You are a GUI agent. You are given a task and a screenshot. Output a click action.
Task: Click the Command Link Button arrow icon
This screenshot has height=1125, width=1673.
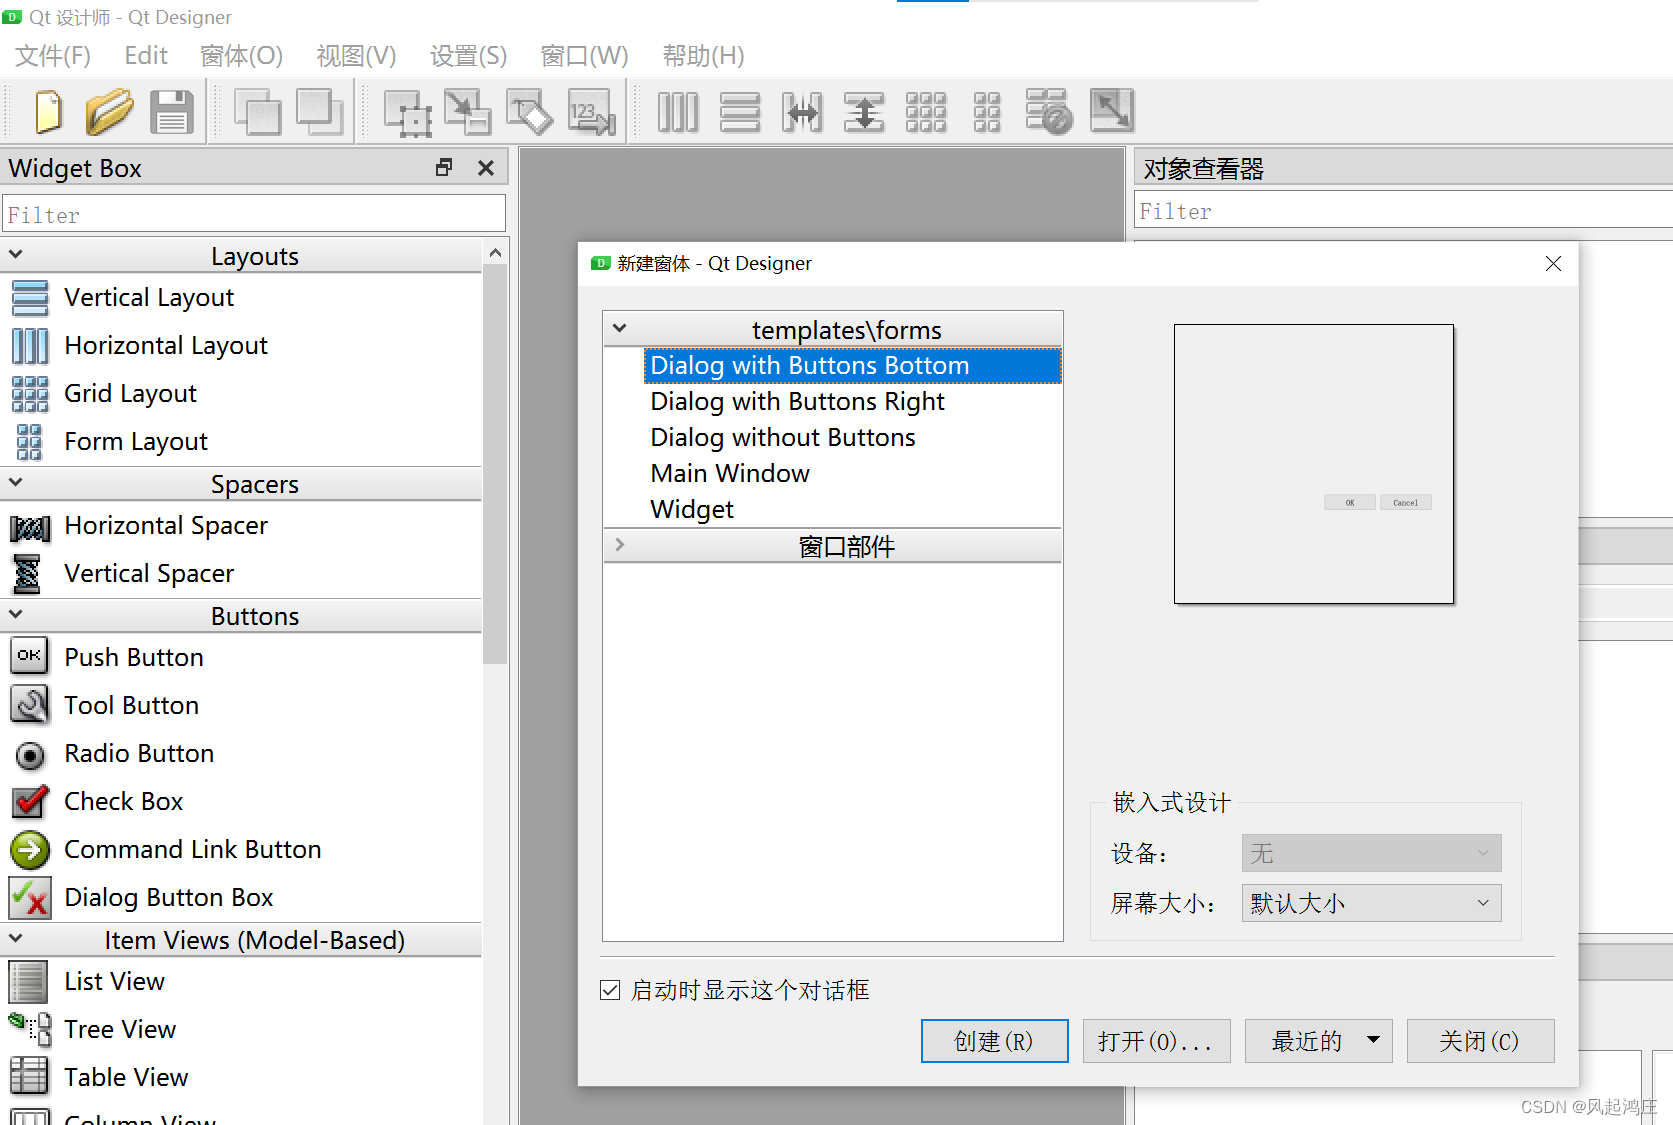click(x=30, y=849)
